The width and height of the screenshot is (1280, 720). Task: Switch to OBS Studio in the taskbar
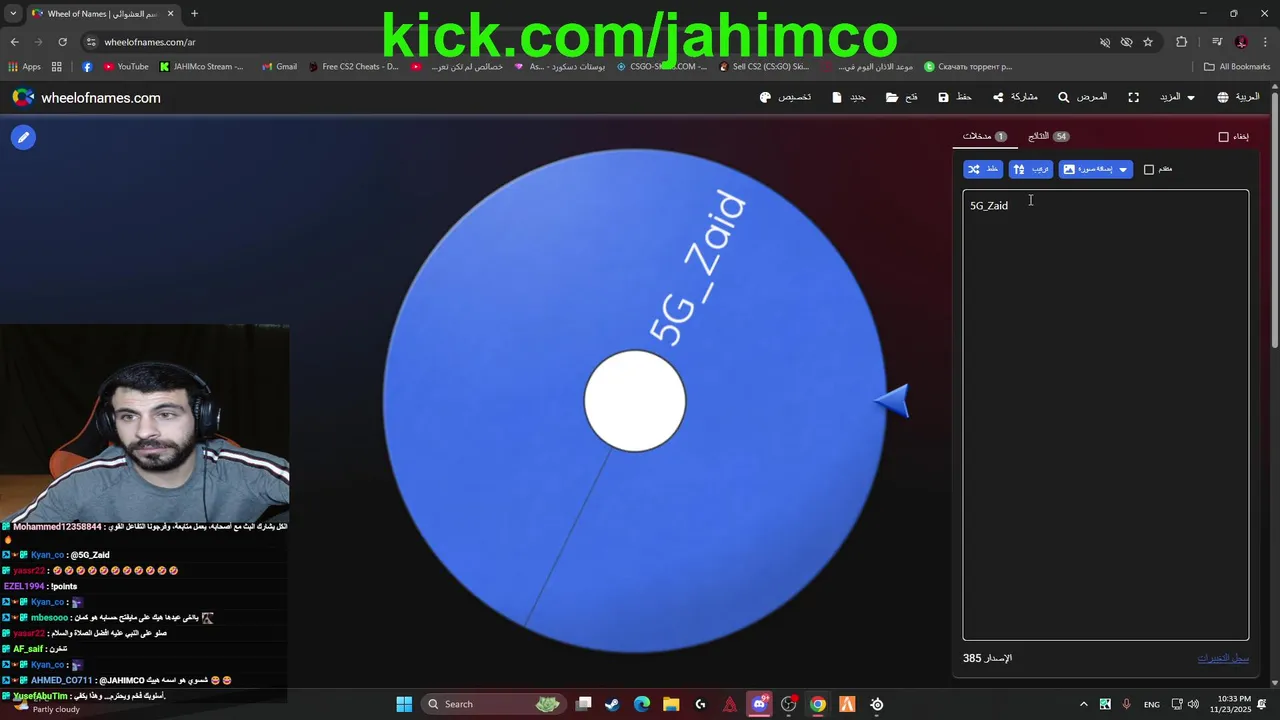[x=789, y=704]
